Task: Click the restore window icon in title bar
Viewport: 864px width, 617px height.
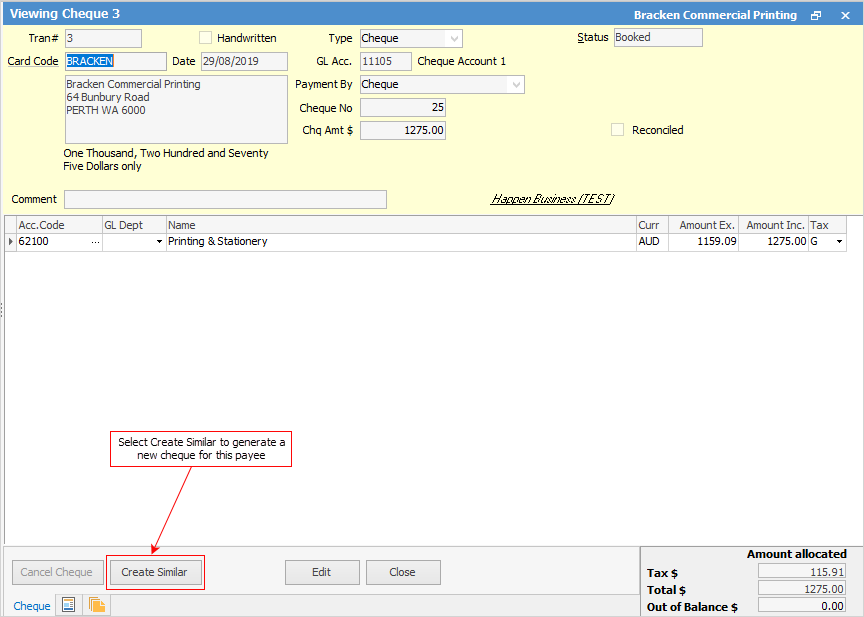Action: coord(816,15)
